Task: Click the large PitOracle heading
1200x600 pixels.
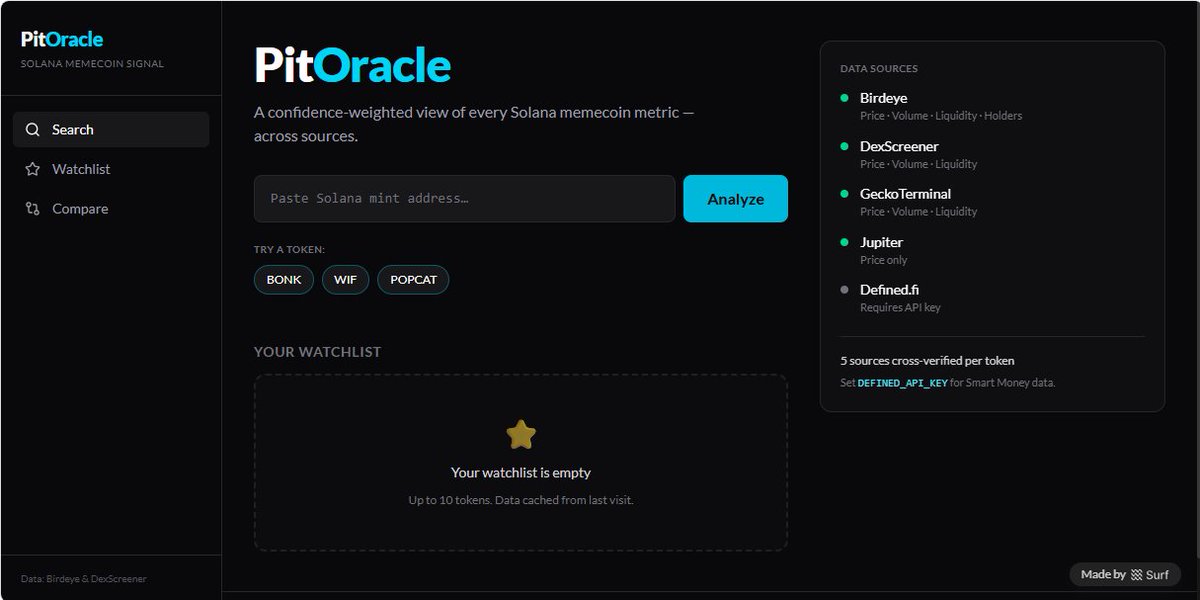Action: click(352, 65)
